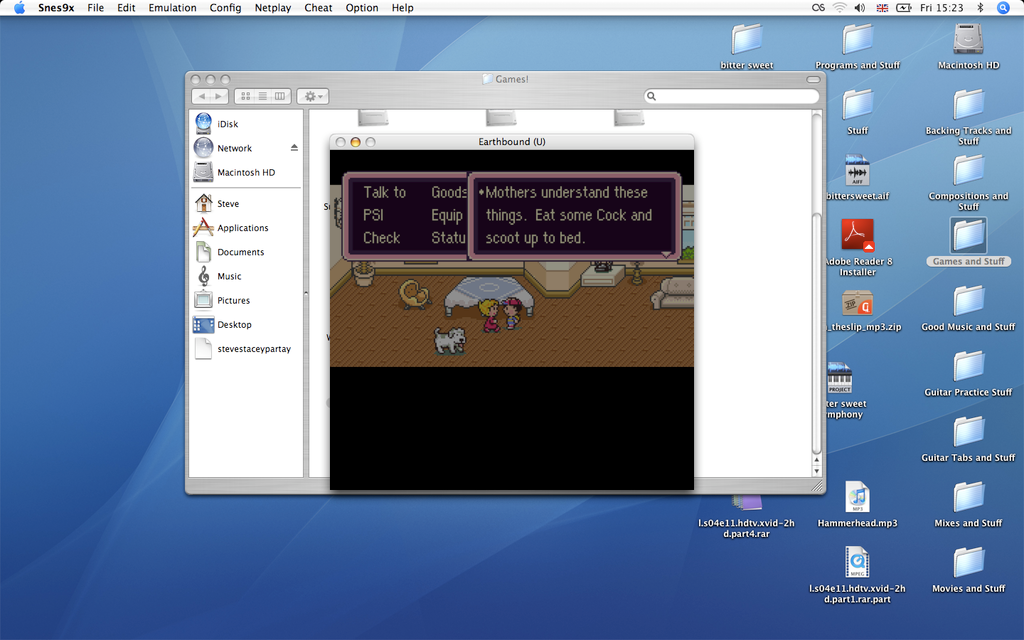Open the Netplay menu
This screenshot has width=1024, height=640.
coord(273,8)
